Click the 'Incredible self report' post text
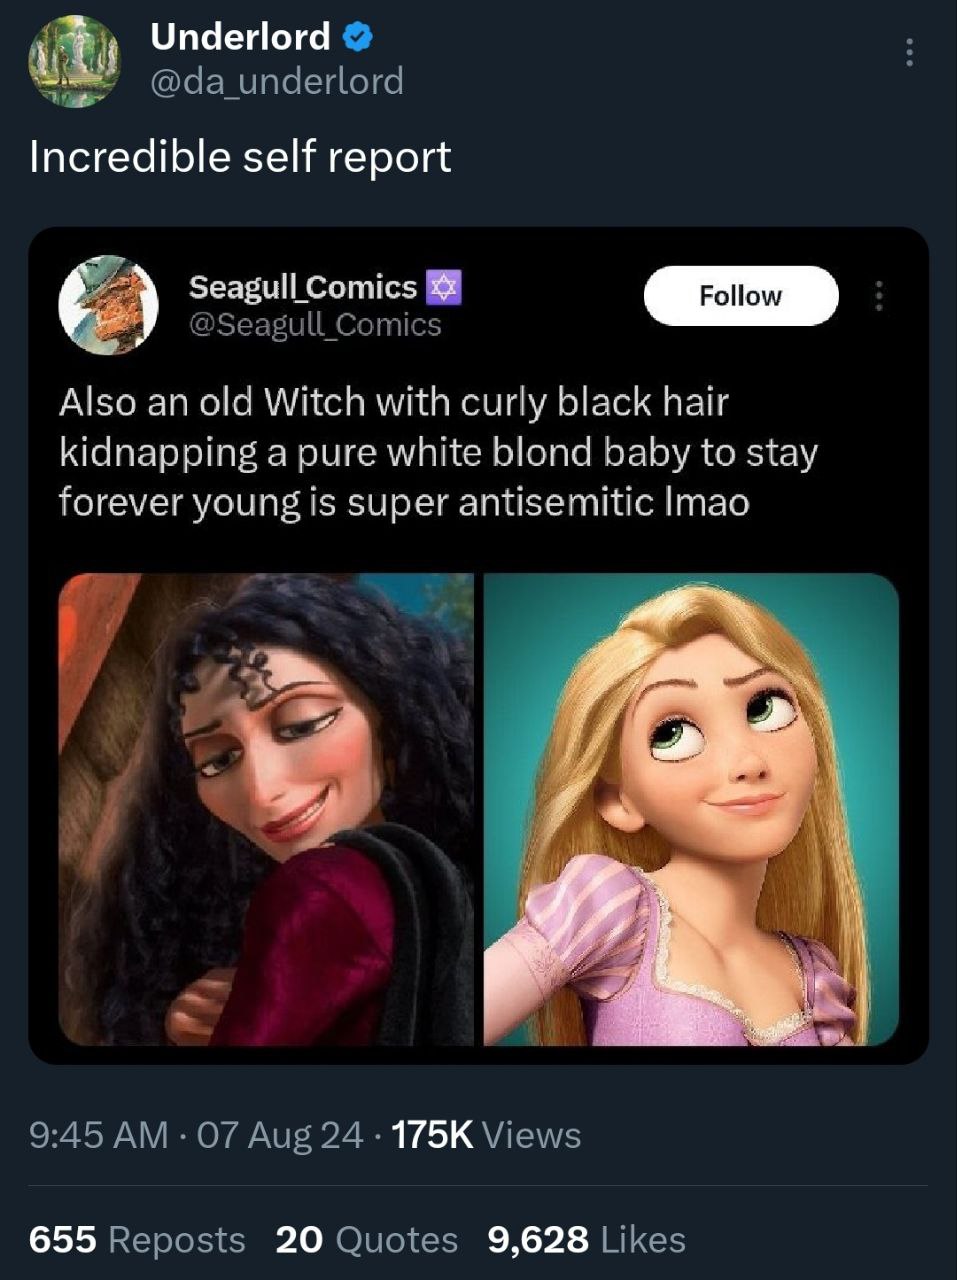The width and height of the screenshot is (957, 1280). pyautogui.click(x=240, y=157)
